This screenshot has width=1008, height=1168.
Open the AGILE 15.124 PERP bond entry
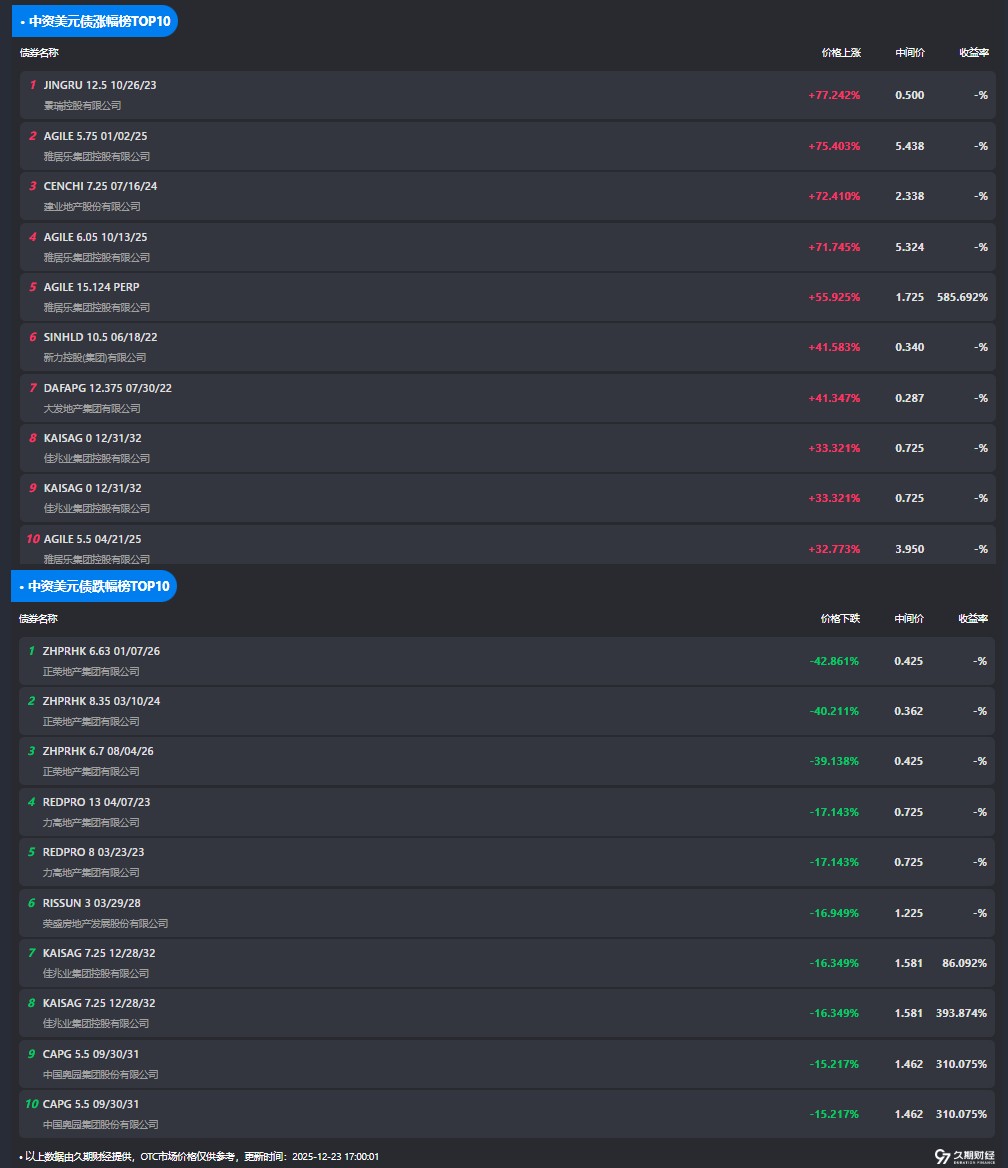coord(92,287)
